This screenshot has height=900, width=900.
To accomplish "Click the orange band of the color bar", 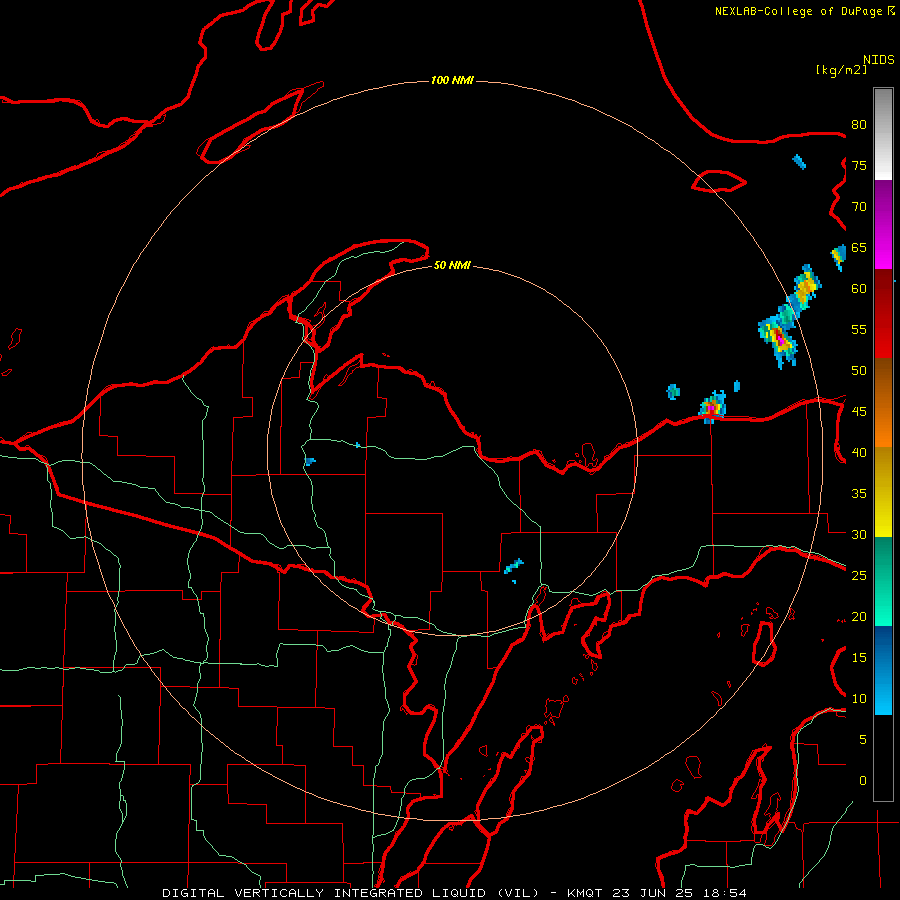I will pos(883,402).
